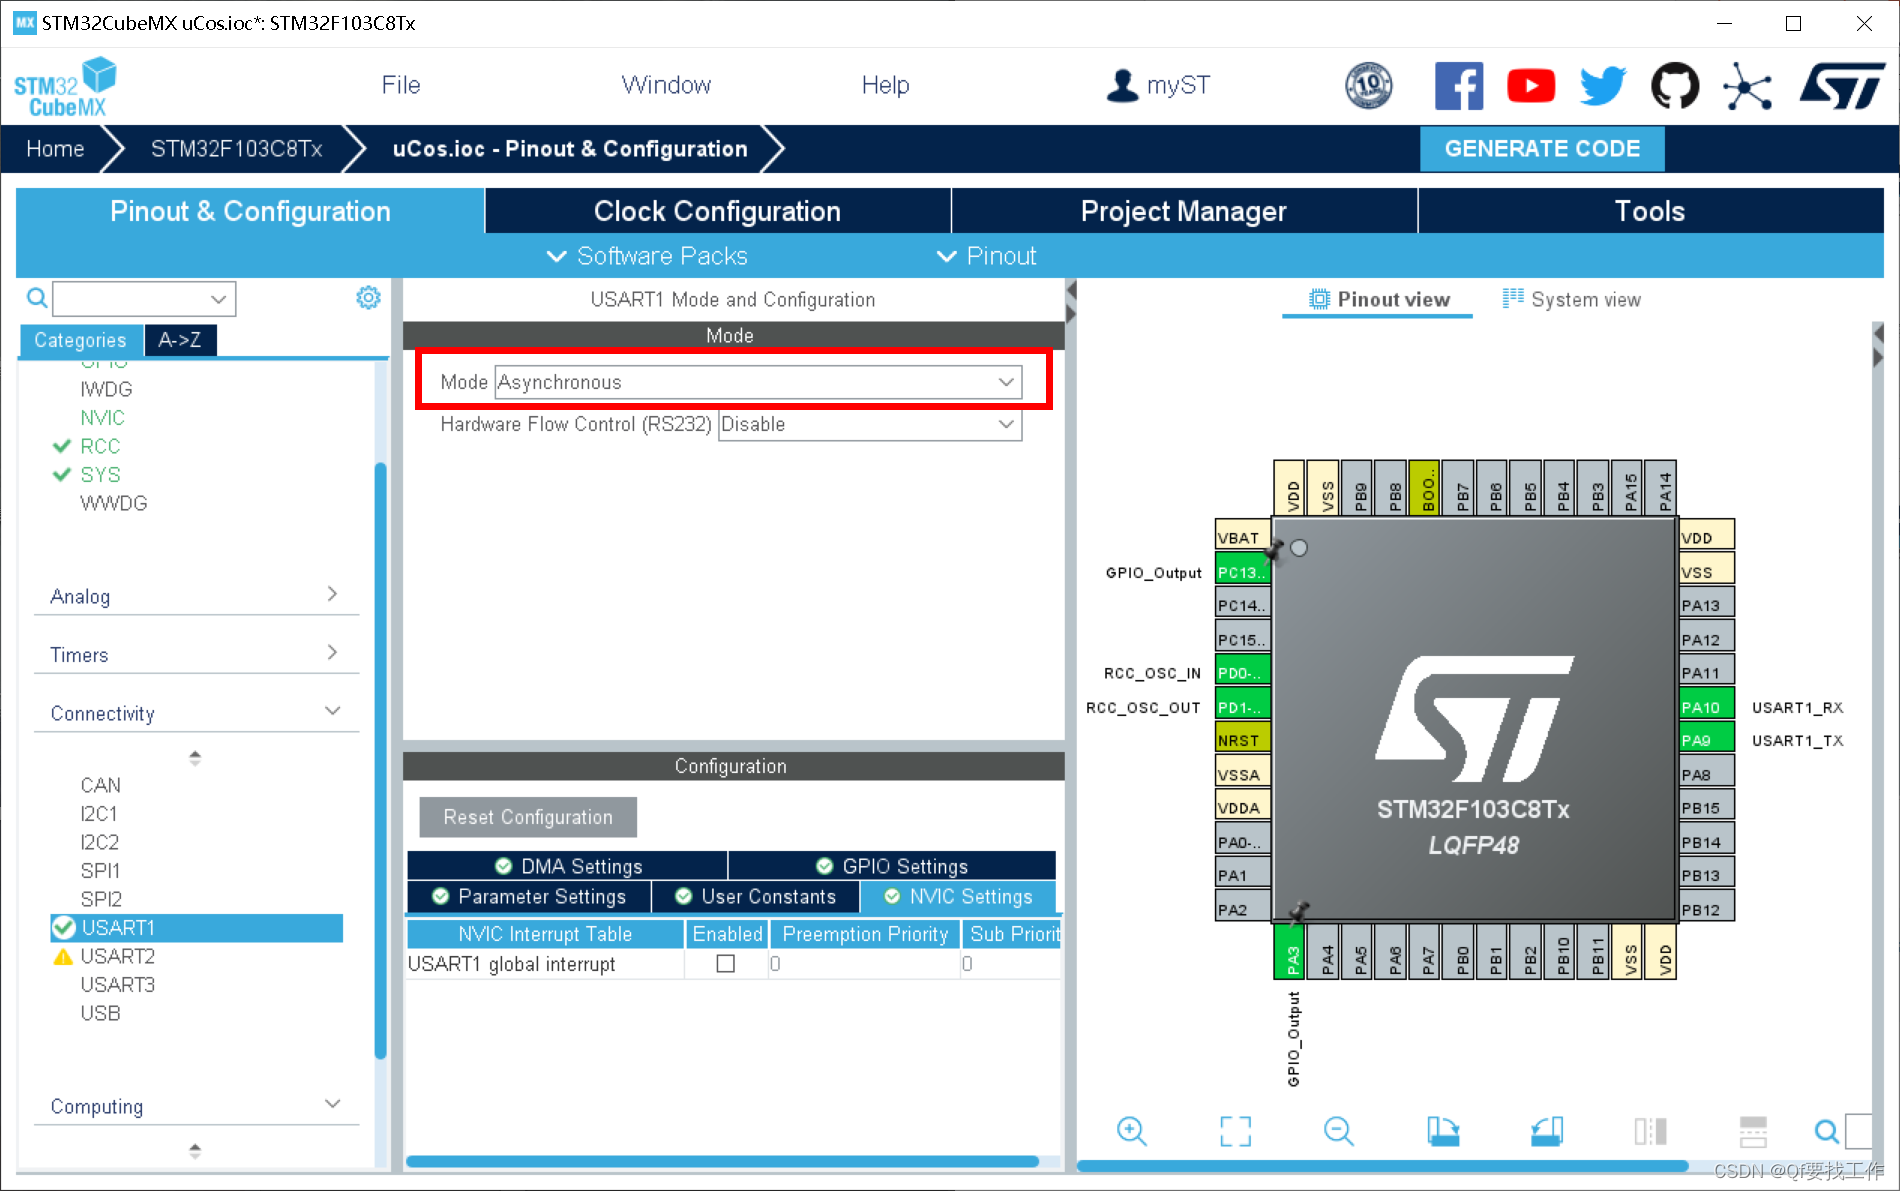
Task: Open the DMA Settings tab
Action: (568, 866)
